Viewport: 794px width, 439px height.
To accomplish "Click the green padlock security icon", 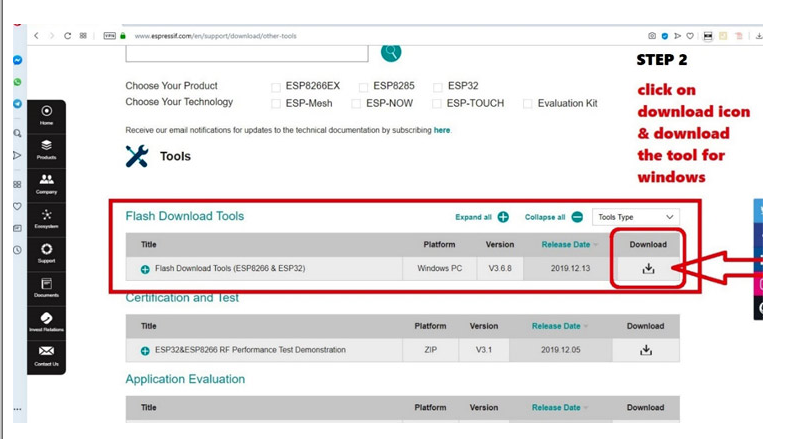I will pos(123,35).
